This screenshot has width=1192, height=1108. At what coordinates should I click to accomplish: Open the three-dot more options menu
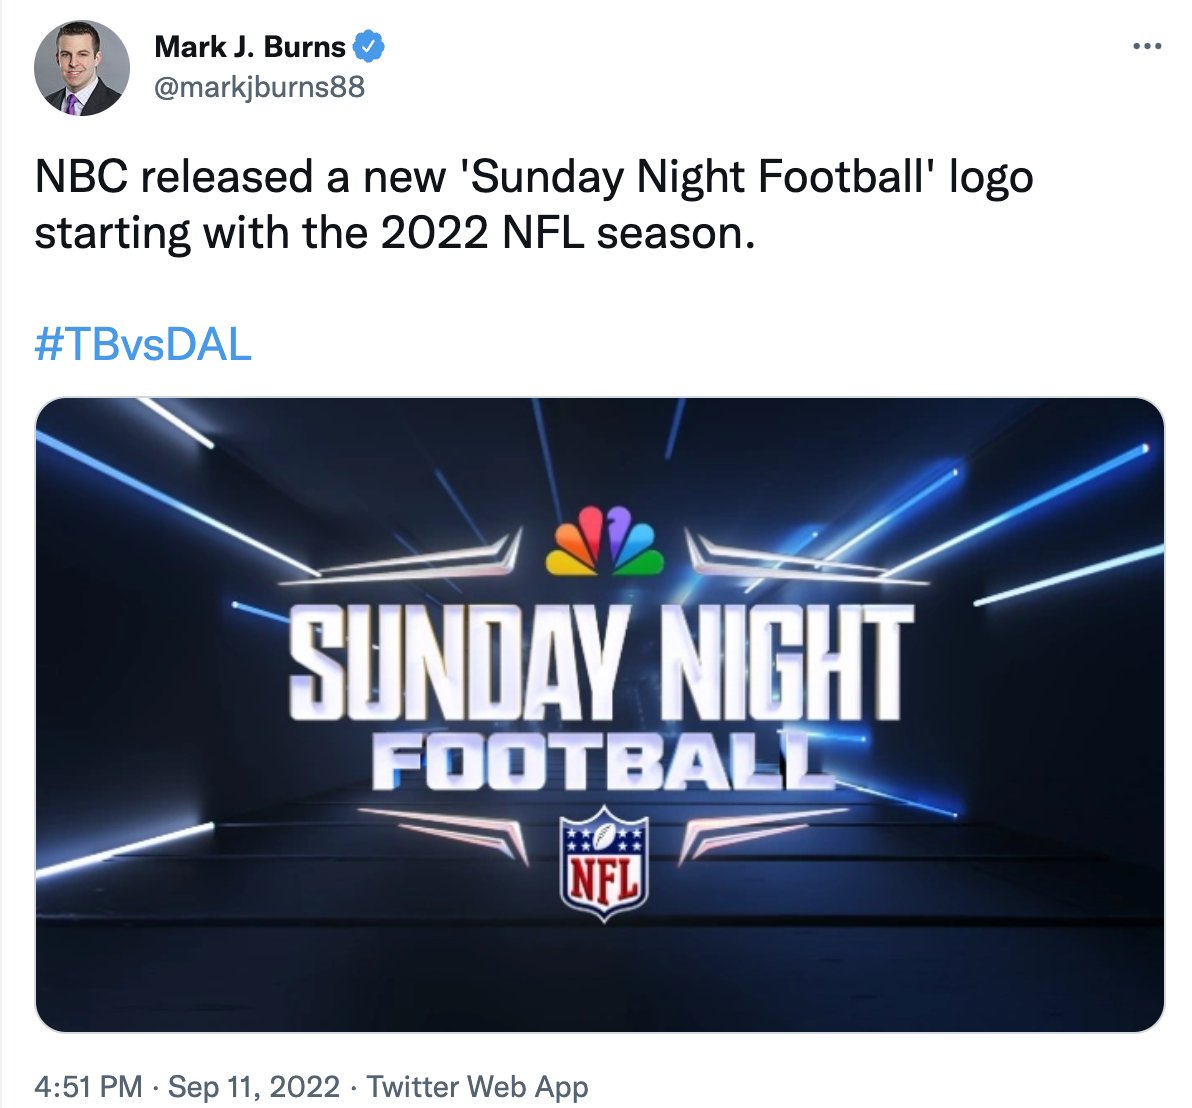click(1147, 47)
